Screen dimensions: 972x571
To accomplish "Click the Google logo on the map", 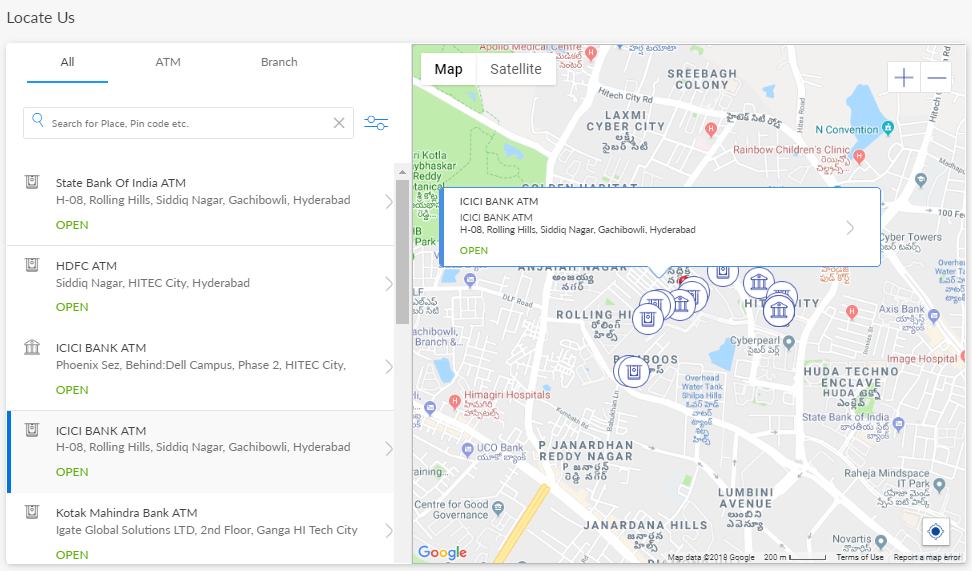I will coord(442,553).
